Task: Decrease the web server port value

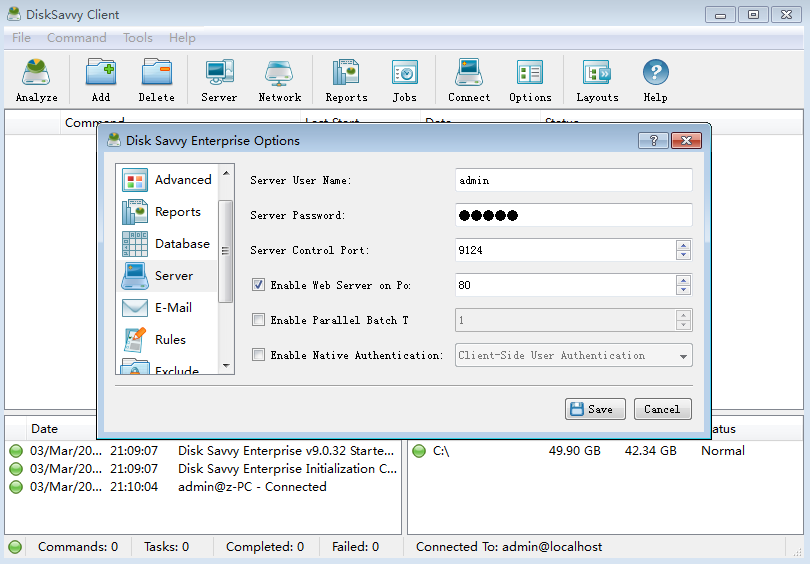Action: 683,290
